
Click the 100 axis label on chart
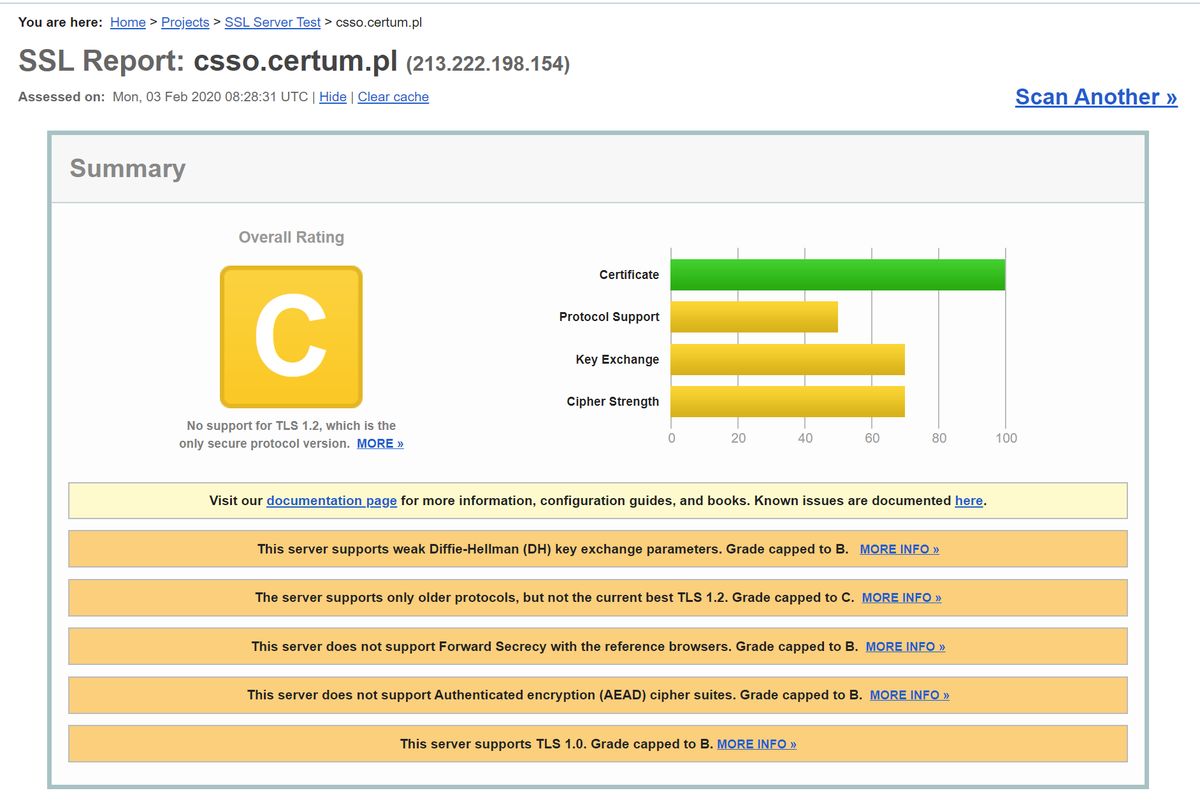pos(1006,438)
